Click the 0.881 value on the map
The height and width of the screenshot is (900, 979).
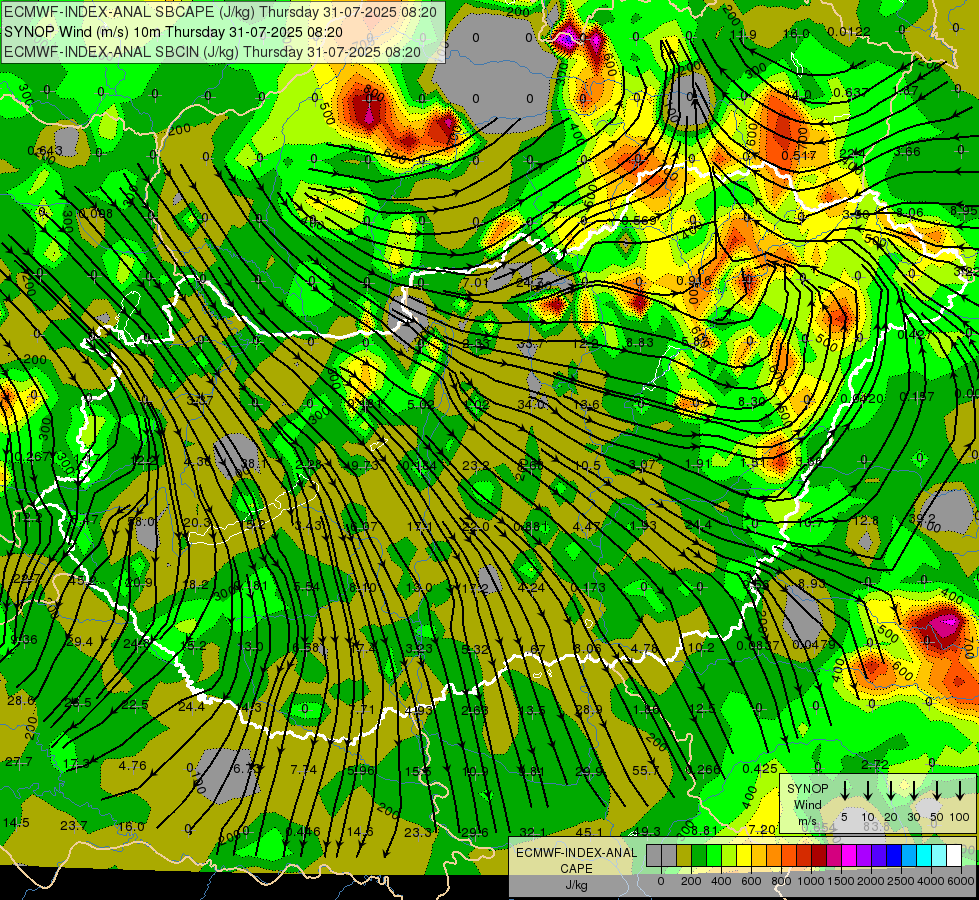tap(531, 527)
